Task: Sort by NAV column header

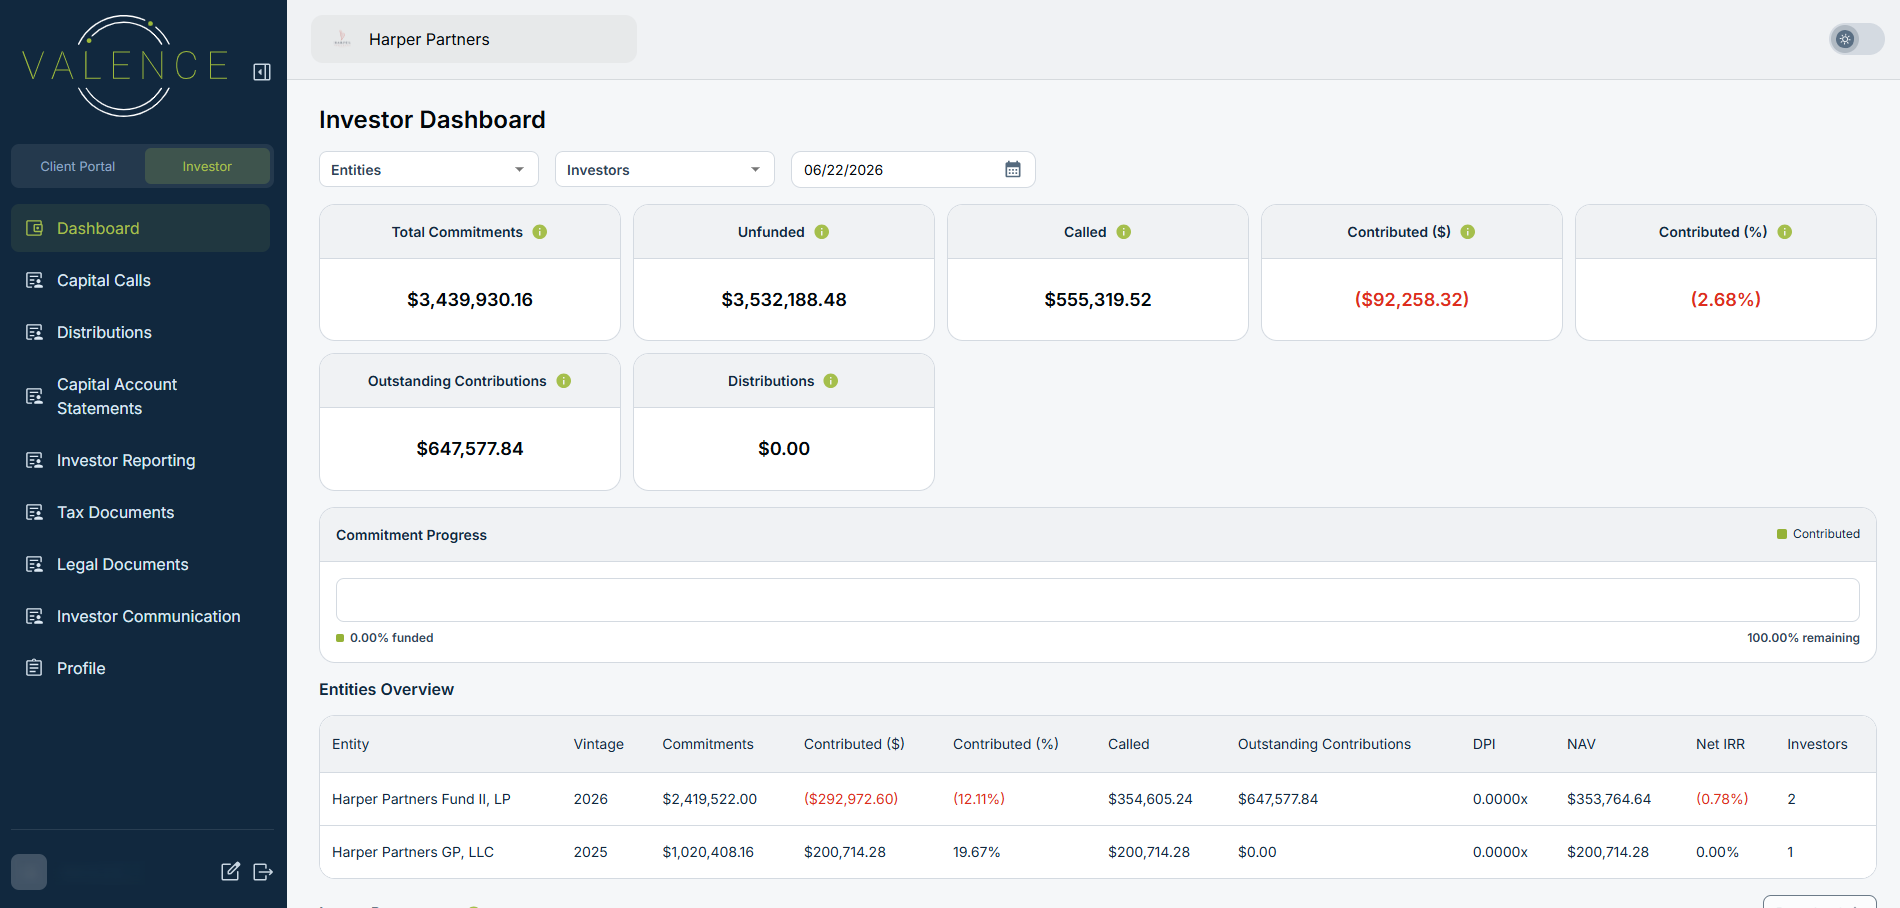Action: (x=1581, y=744)
